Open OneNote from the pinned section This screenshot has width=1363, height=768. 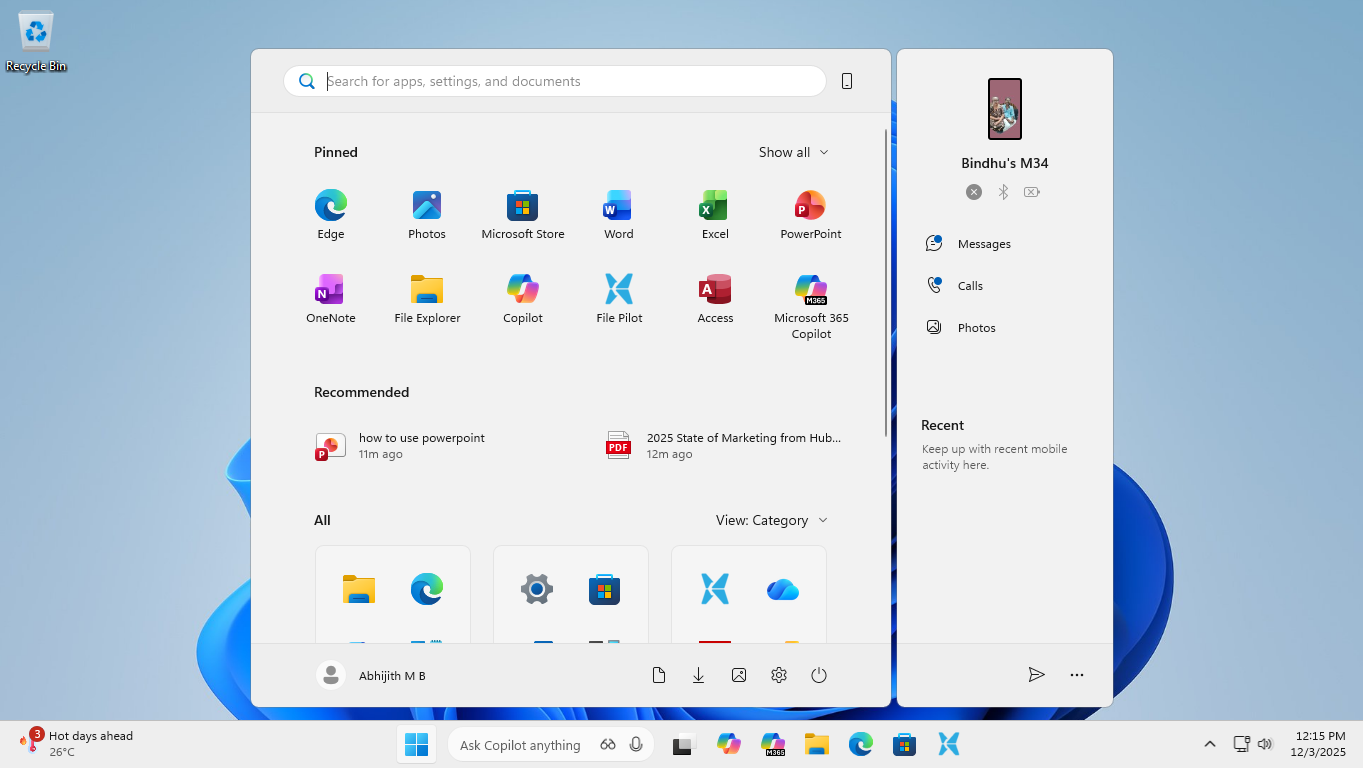tap(330, 297)
